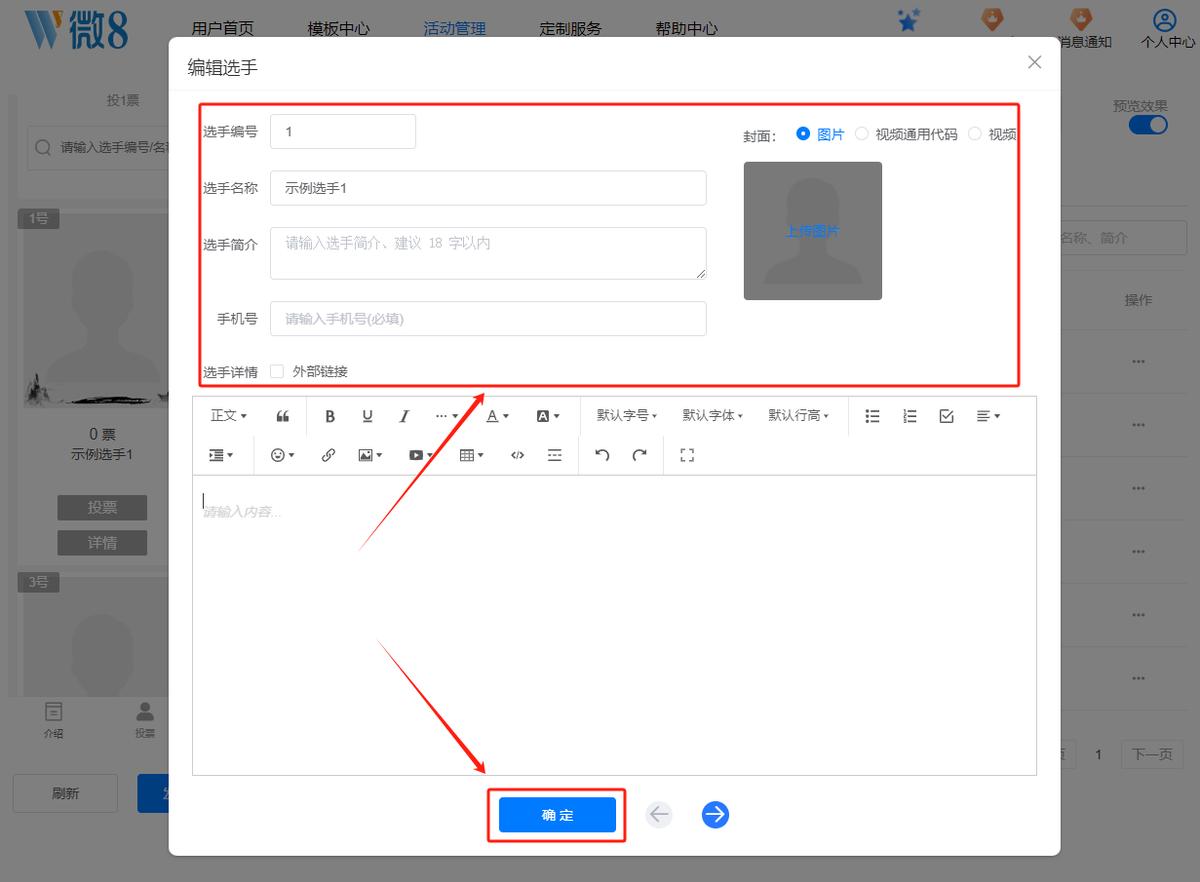The image size is (1200, 882).
Task: Go to the previous contestant arrow
Action: click(x=658, y=815)
